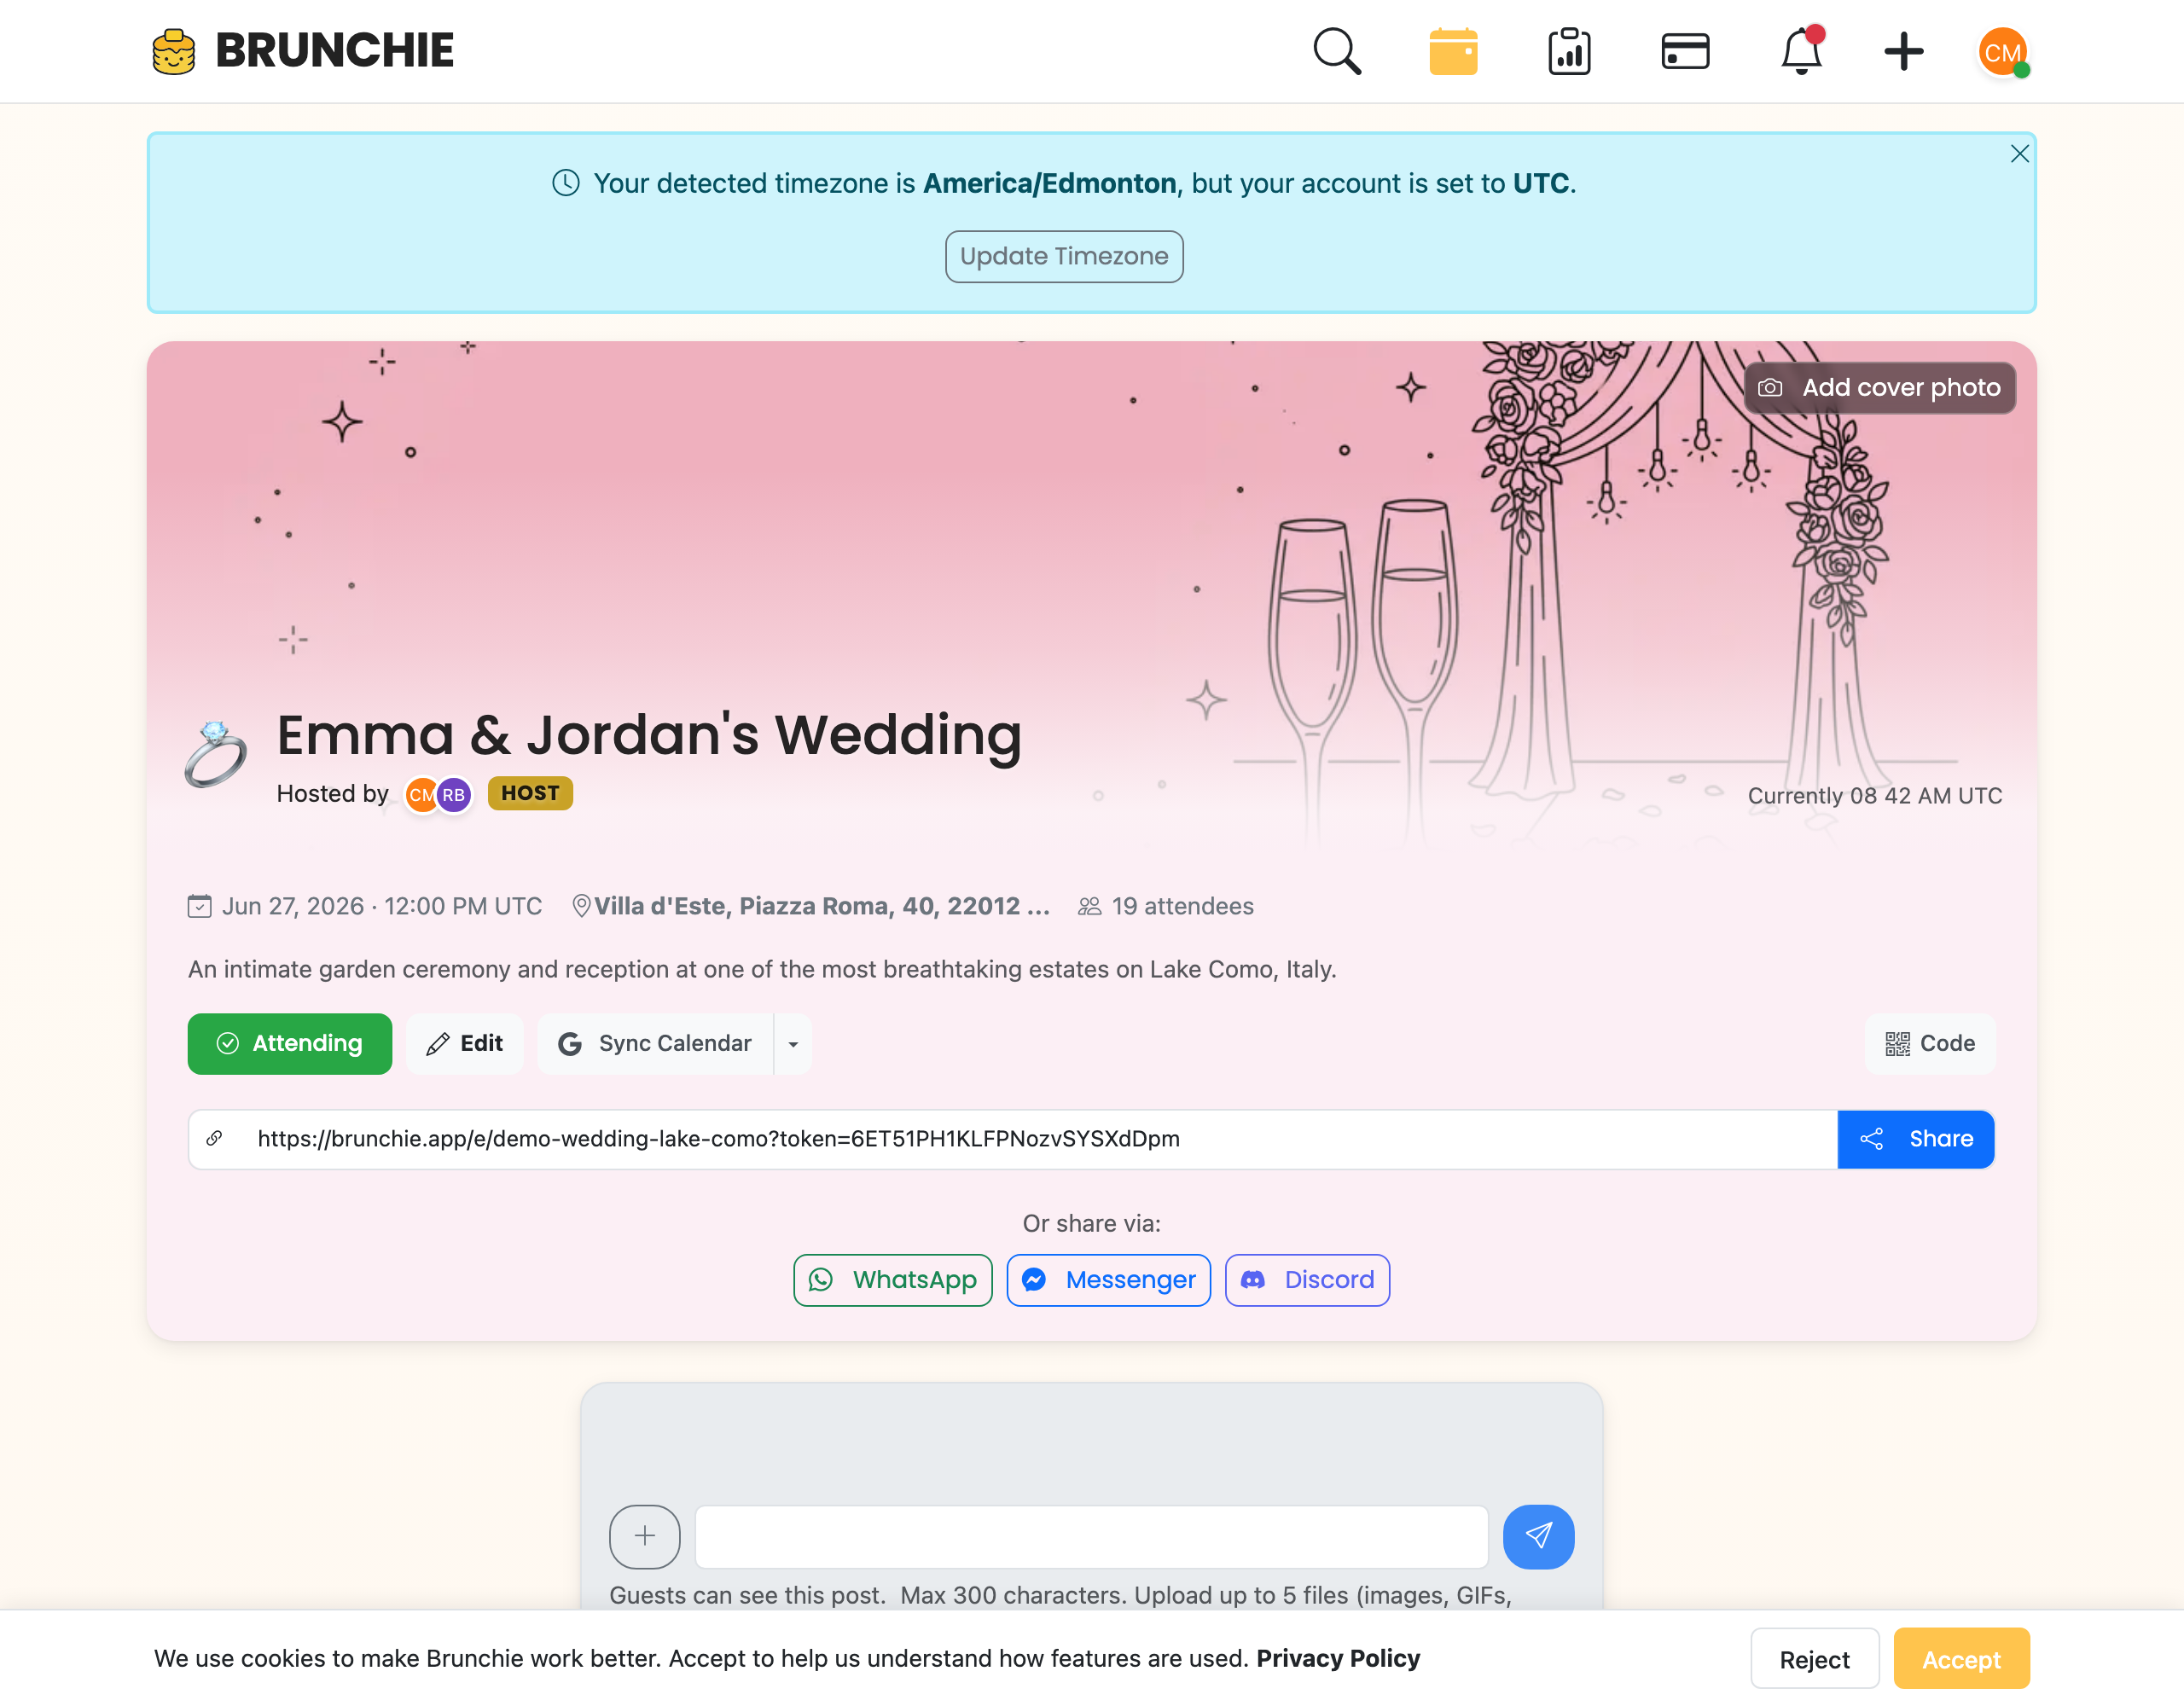The height and width of the screenshot is (1706, 2184).
Task: Open the search magnifier icon
Action: point(1337,51)
